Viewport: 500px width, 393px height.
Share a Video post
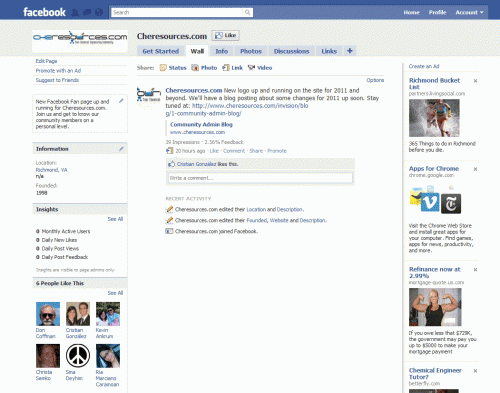pos(260,68)
